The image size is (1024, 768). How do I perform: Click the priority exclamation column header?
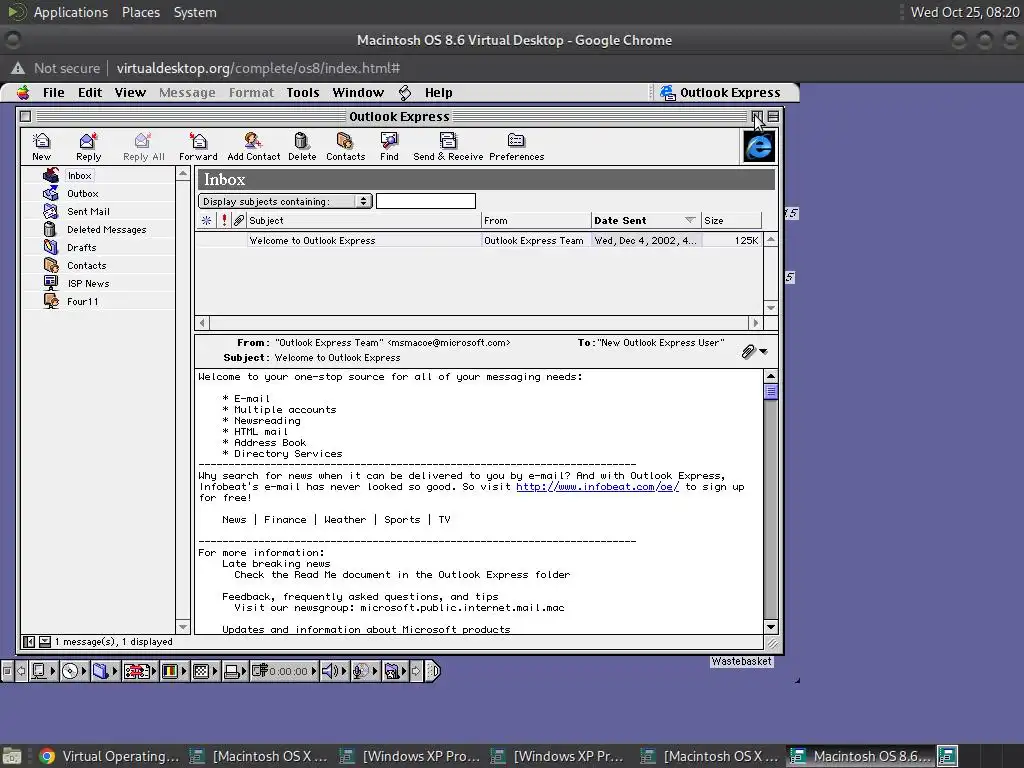(x=224, y=221)
